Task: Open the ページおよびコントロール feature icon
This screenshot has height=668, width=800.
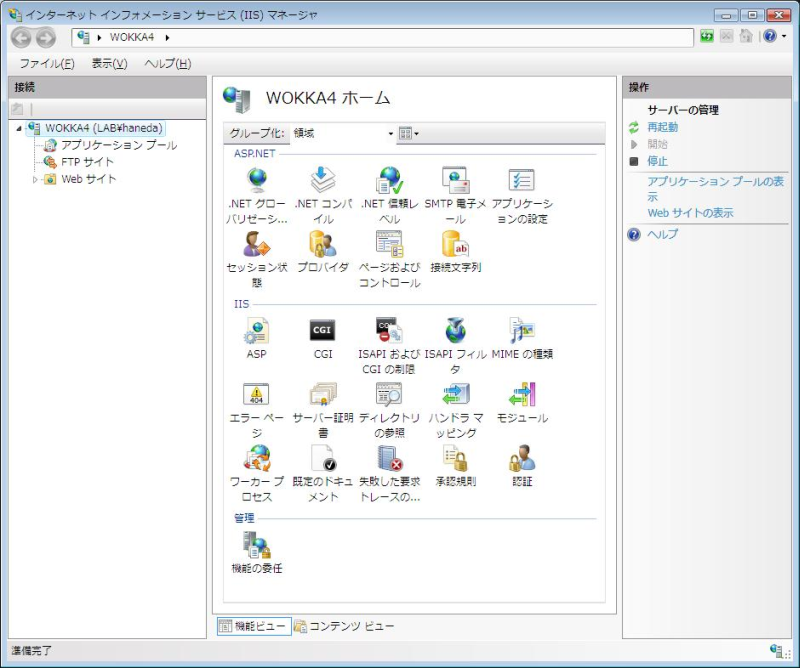Action: pyautogui.click(x=389, y=244)
